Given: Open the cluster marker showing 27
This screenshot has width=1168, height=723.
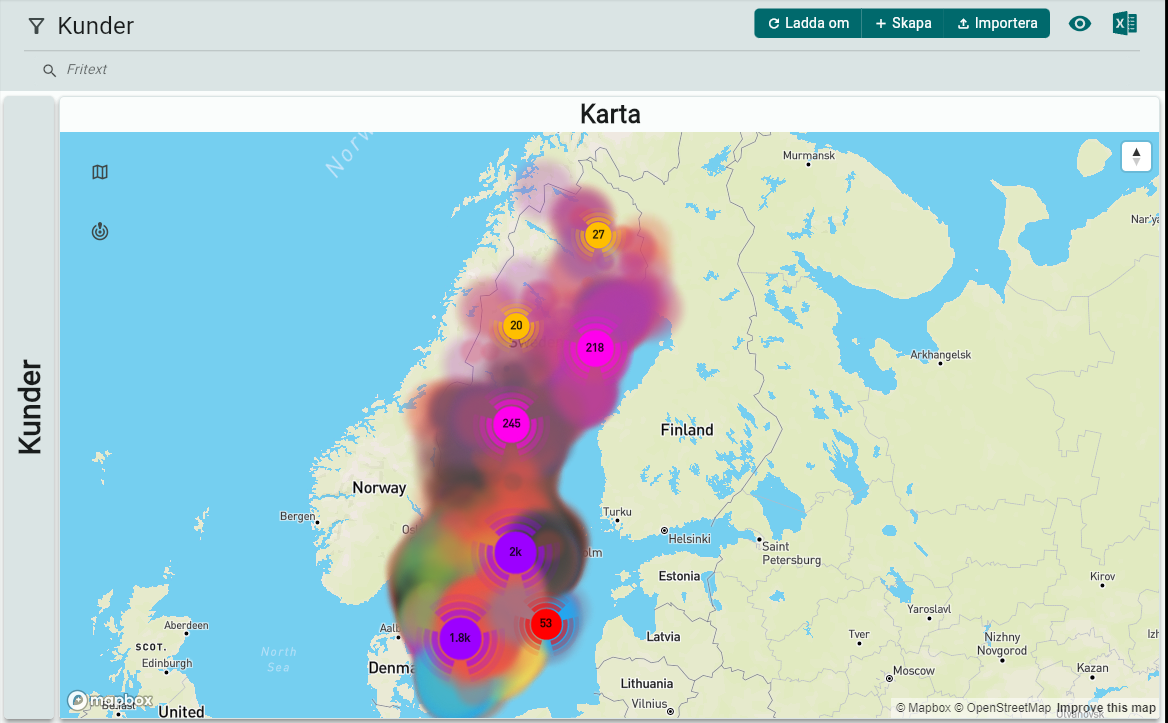Looking at the screenshot, I should 598,235.
